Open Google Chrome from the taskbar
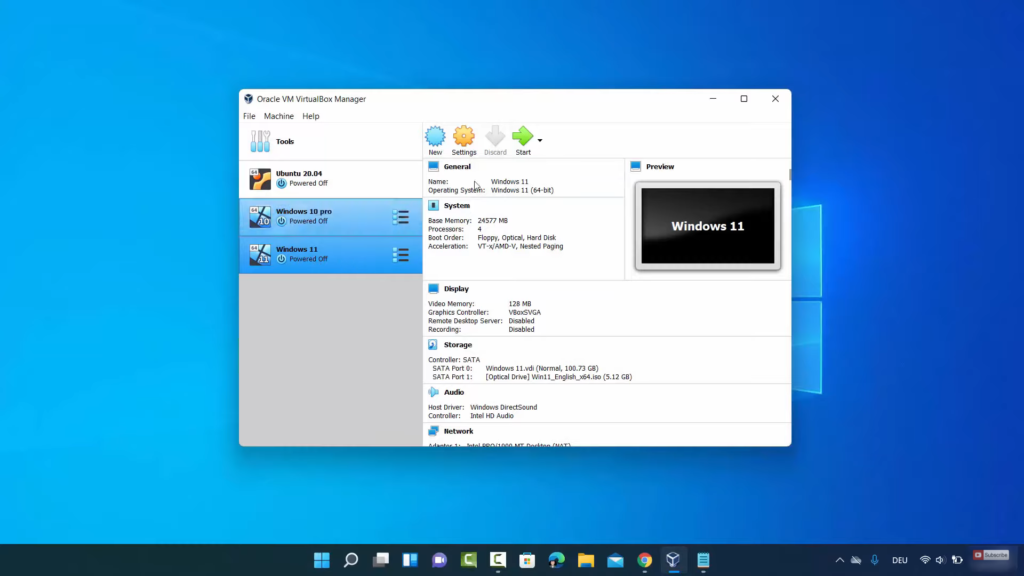Image resolution: width=1024 pixels, height=576 pixels. click(x=645, y=560)
